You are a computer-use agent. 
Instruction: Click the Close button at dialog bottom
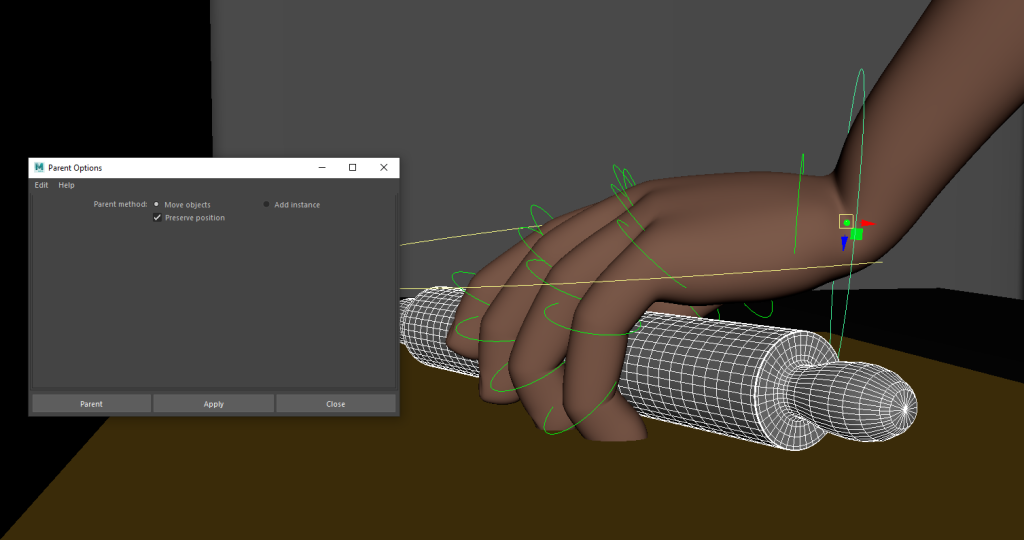click(x=336, y=404)
